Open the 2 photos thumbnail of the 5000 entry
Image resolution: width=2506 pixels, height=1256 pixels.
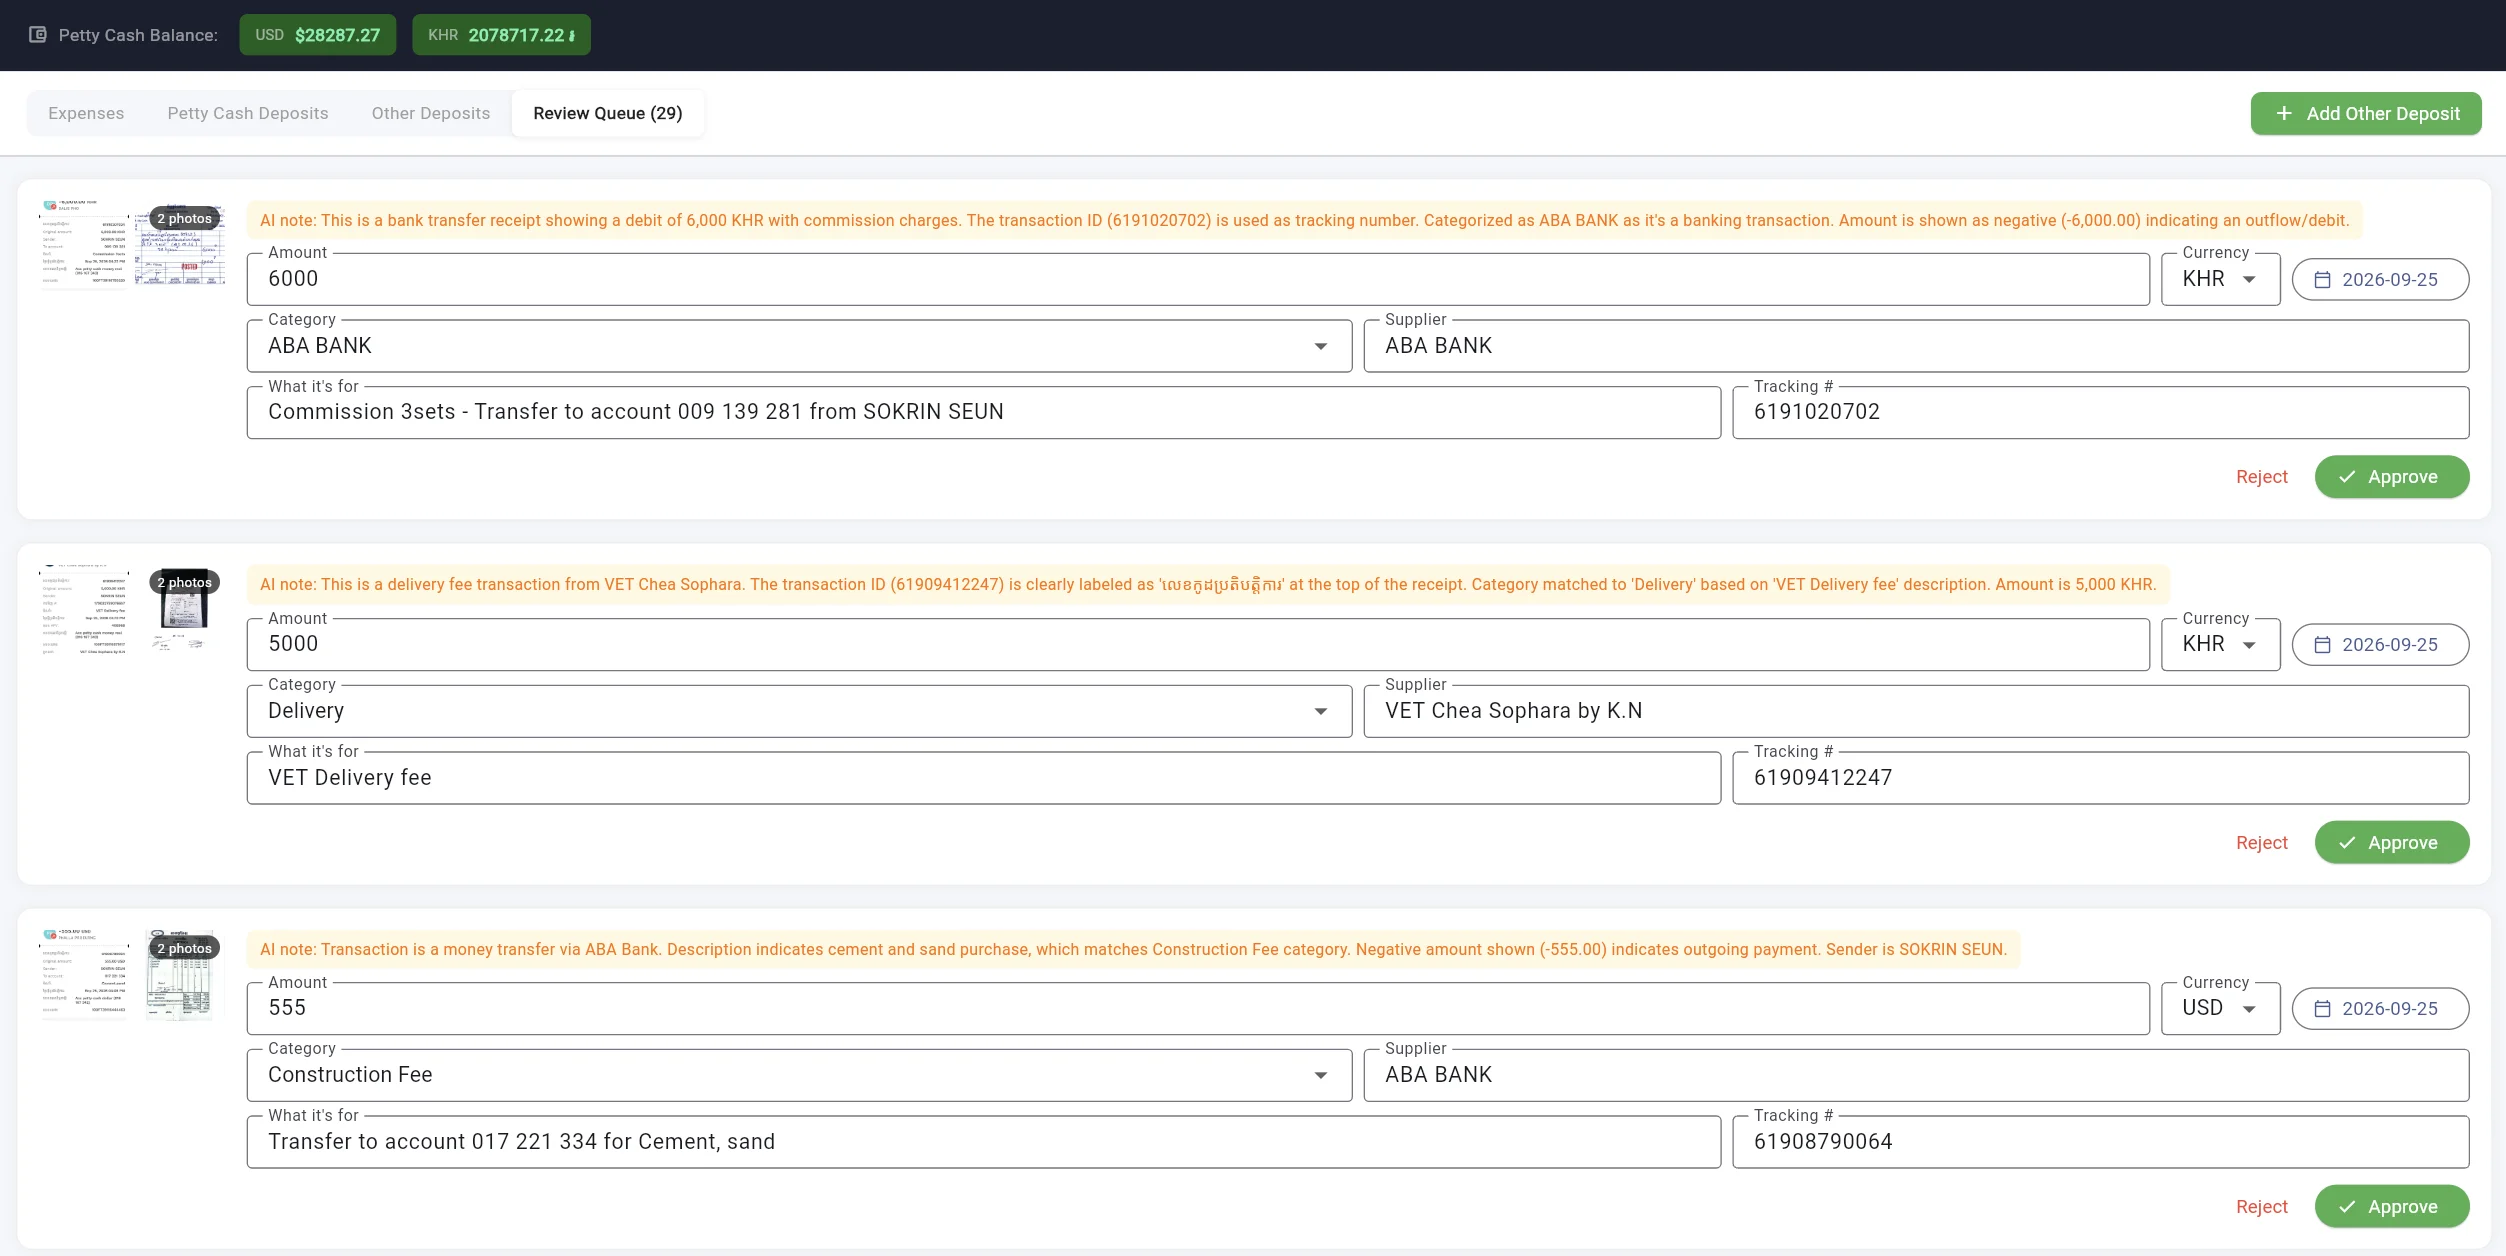[182, 609]
